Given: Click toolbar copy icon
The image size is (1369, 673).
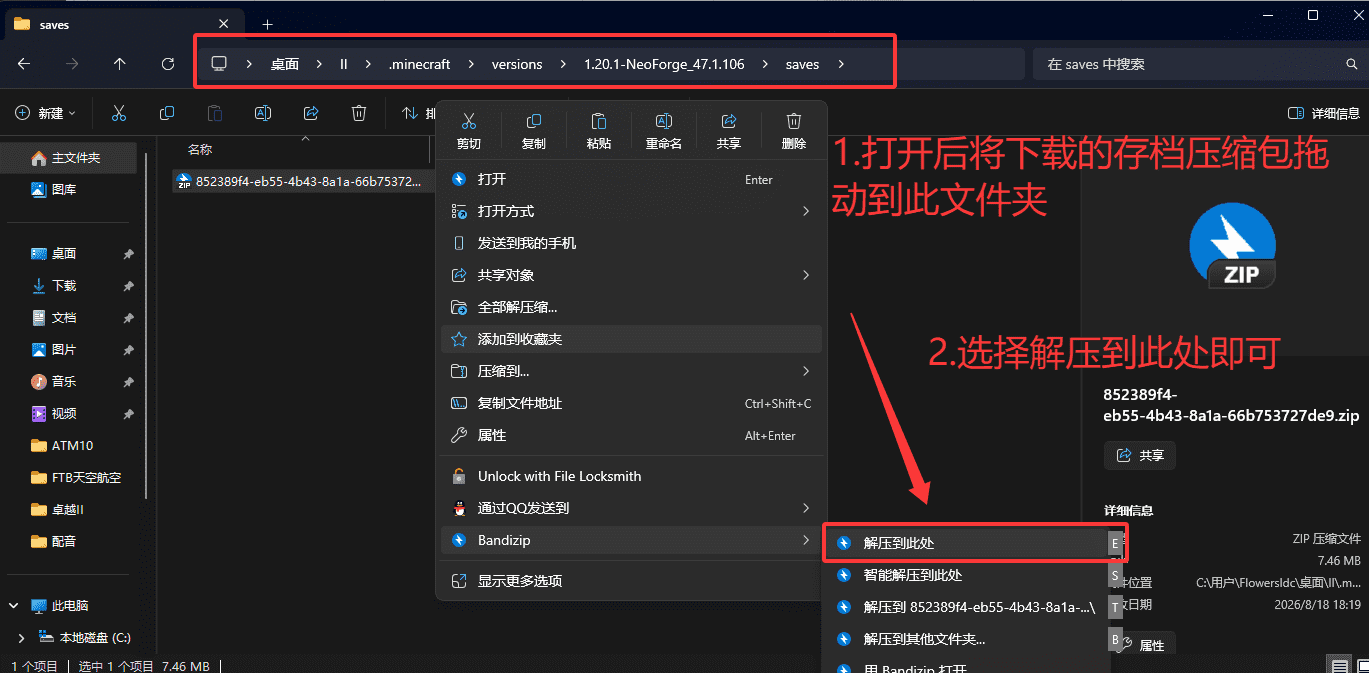Looking at the screenshot, I should click(x=167, y=113).
